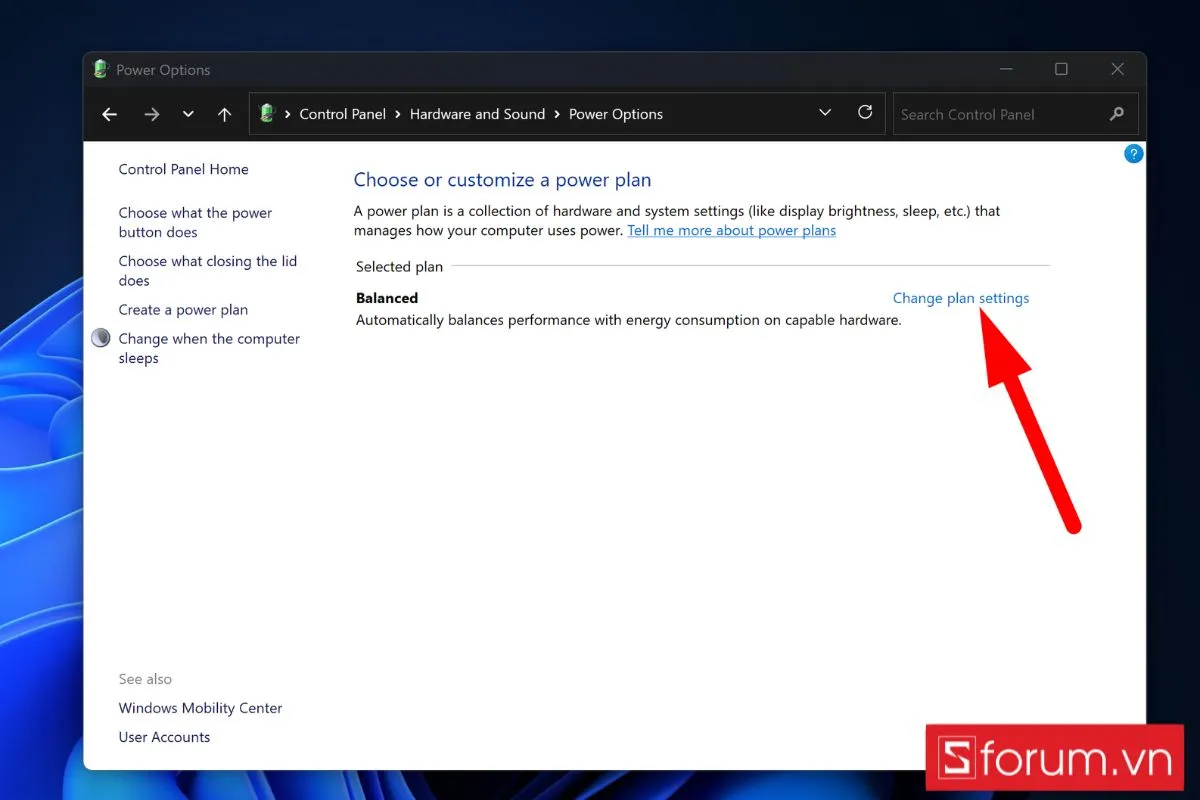This screenshot has width=1200, height=800.
Task: Go up one level with Up arrow
Action: coord(225,114)
